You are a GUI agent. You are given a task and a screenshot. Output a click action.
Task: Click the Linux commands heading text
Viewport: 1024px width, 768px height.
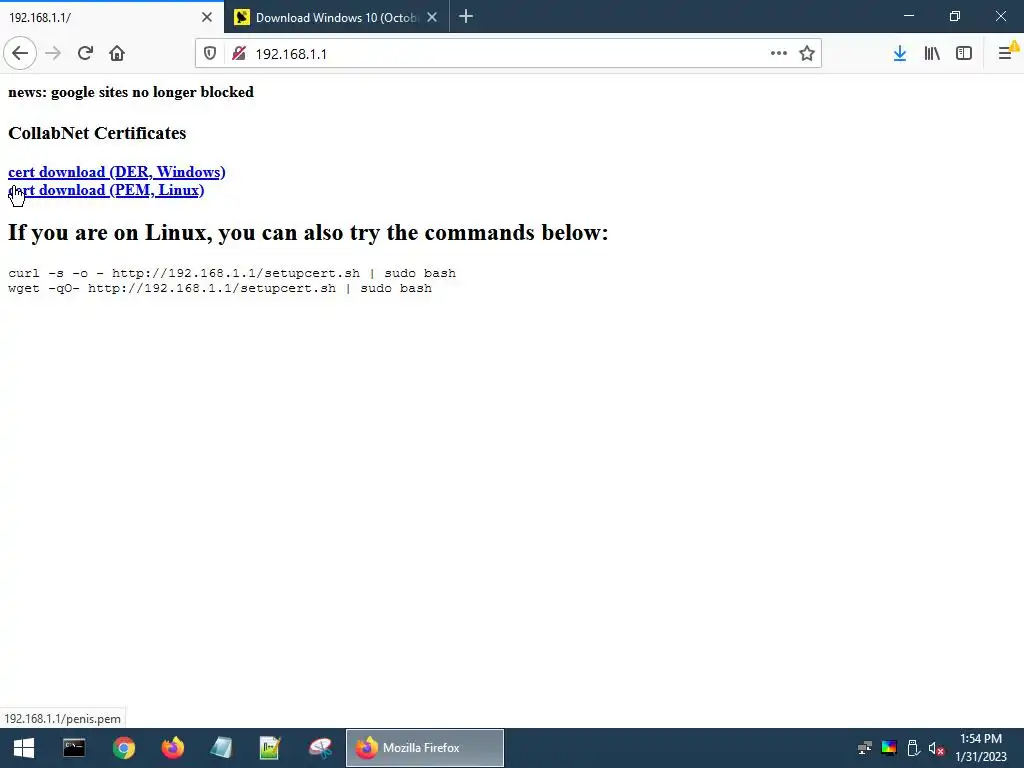308,232
